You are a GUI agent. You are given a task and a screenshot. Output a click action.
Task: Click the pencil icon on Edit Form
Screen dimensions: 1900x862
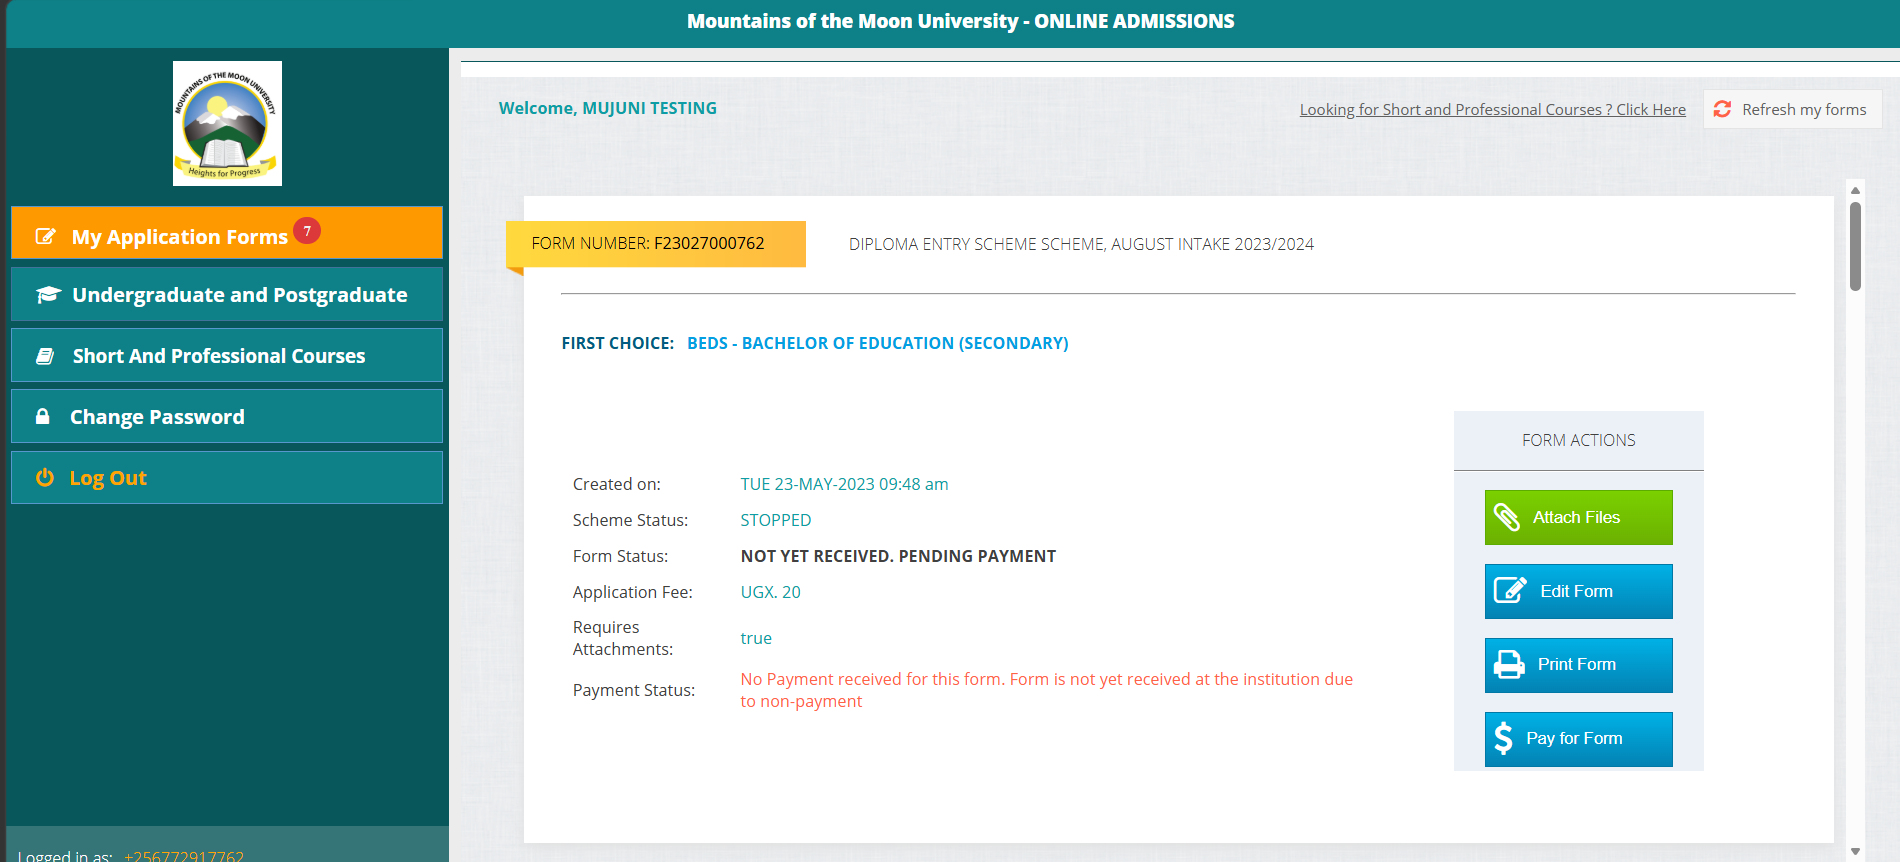[x=1509, y=591]
